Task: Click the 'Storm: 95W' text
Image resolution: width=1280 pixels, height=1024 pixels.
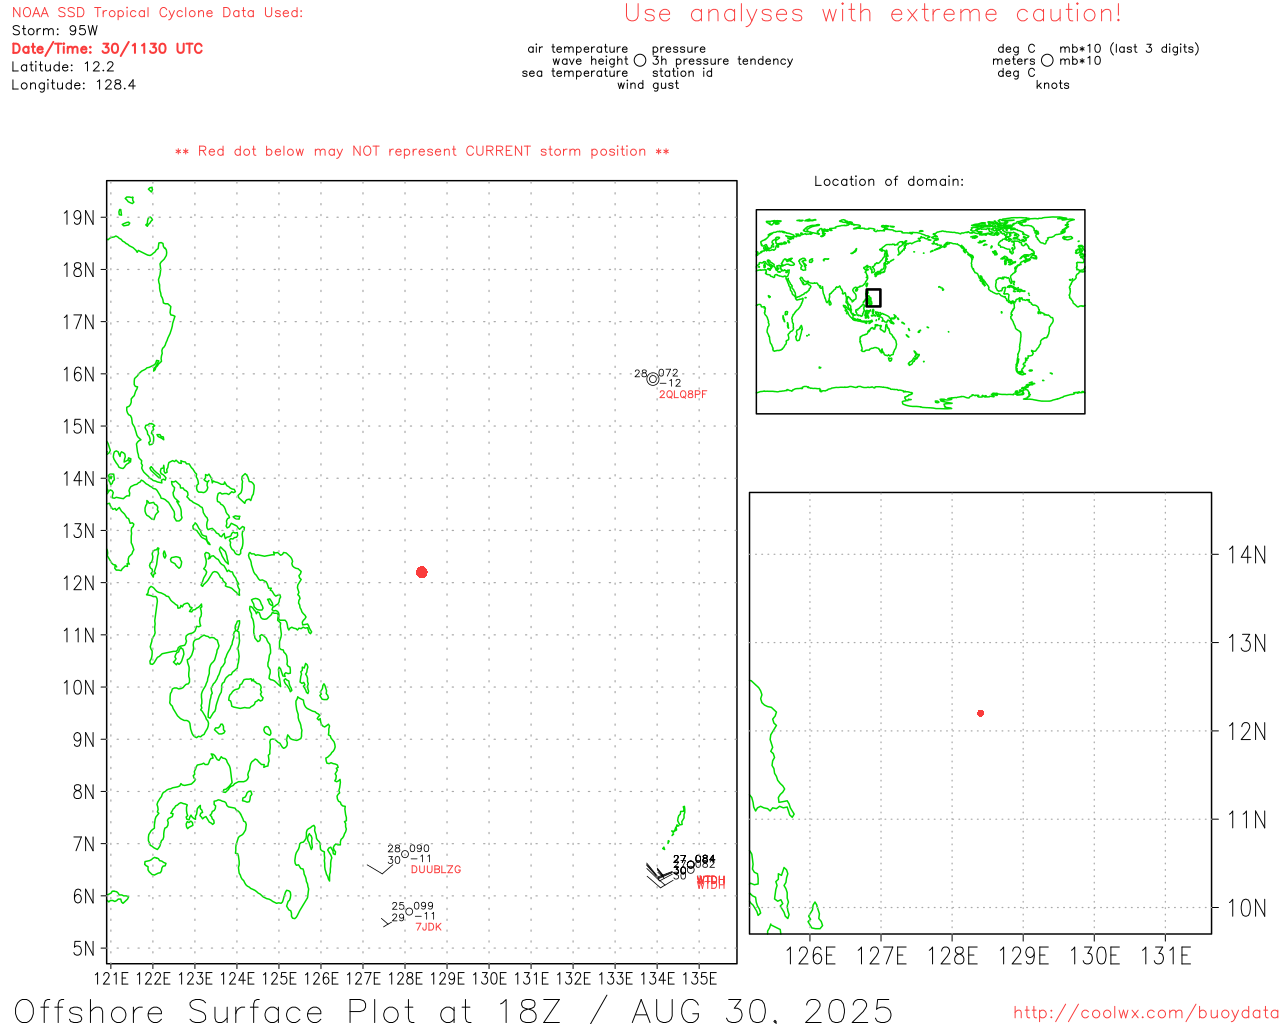Action: (x=55, y=31)
